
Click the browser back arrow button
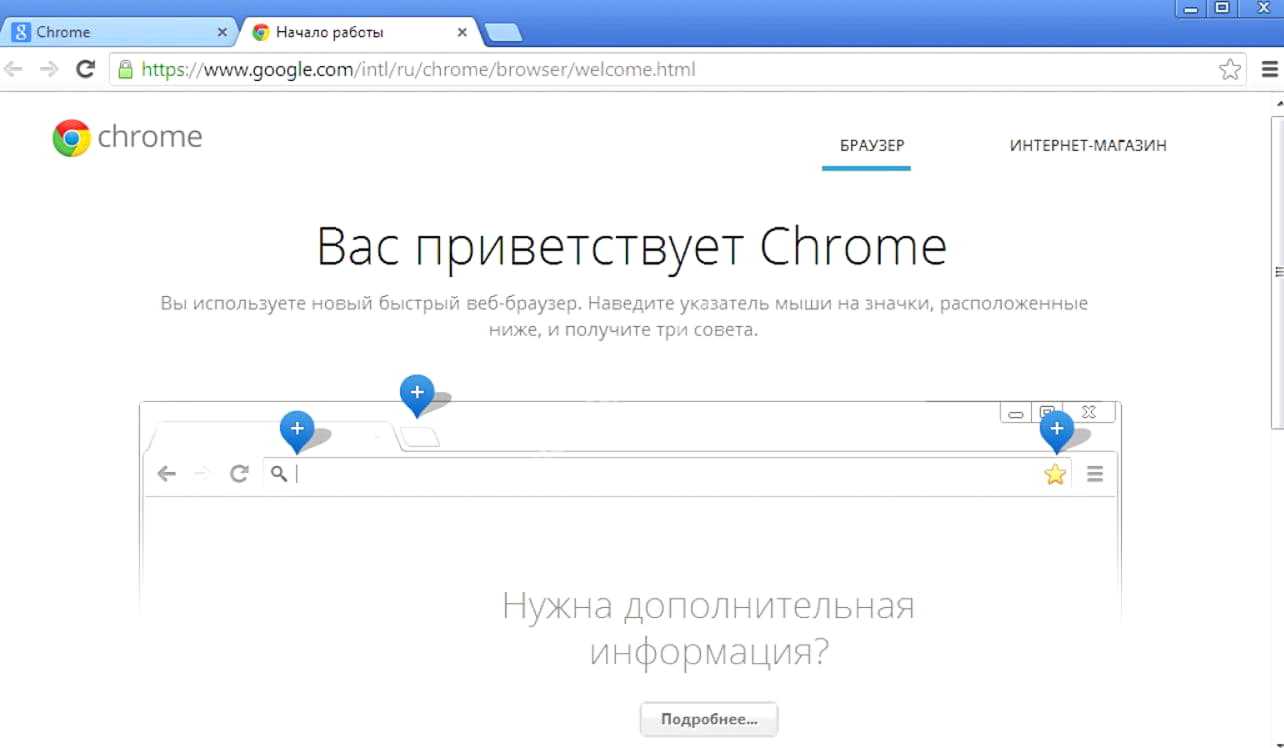coord(13,69)
